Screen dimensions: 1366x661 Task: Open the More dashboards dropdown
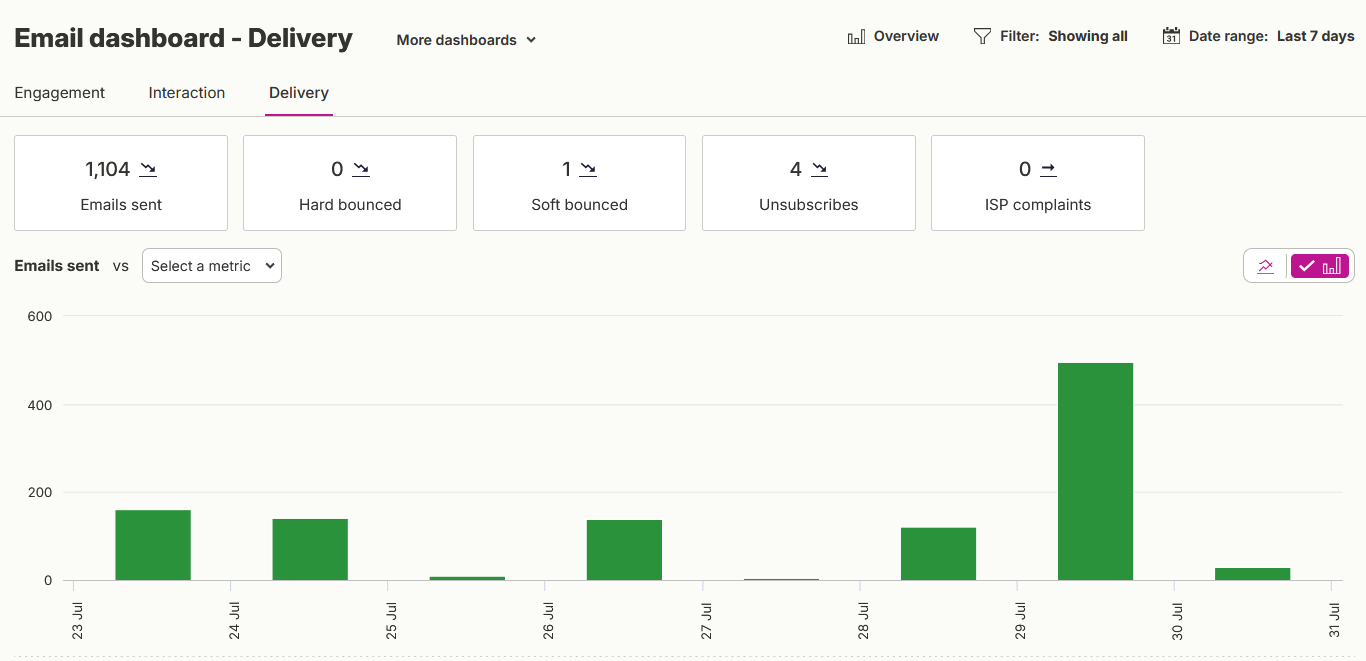coord(466,40)
